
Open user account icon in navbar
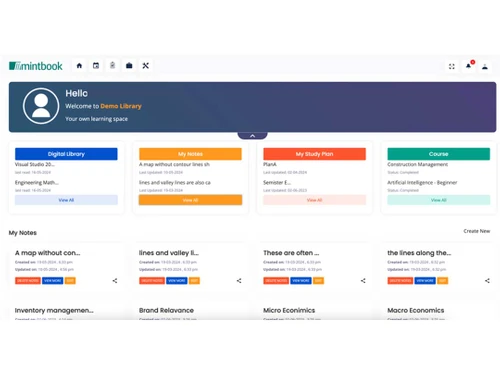pyautogui.click(x=485, y=67)
